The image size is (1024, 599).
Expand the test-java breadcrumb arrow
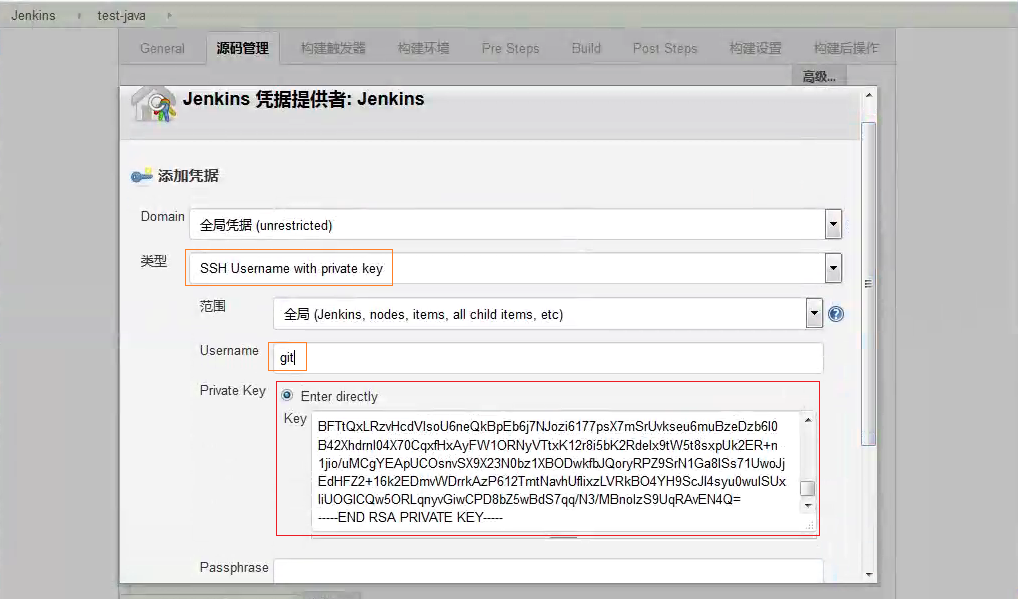pos(169,16)
